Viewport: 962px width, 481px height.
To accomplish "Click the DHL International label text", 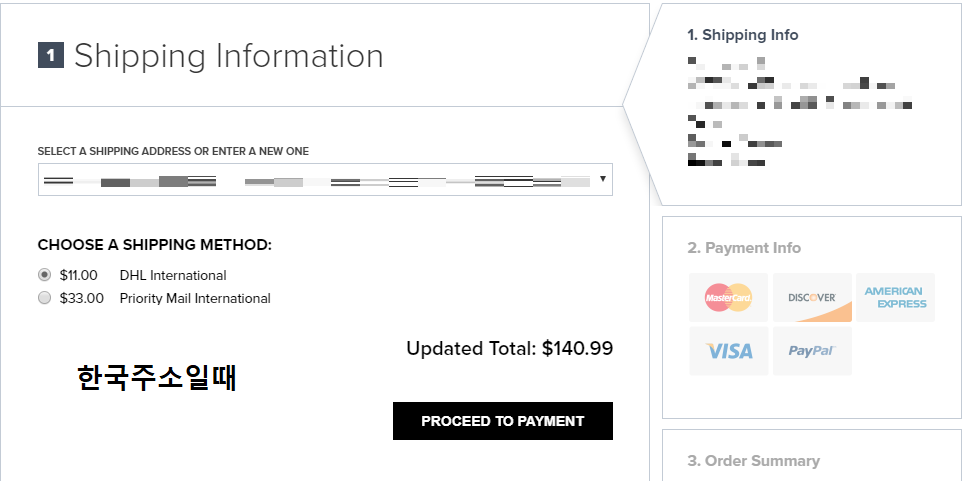I will point(173,275).
